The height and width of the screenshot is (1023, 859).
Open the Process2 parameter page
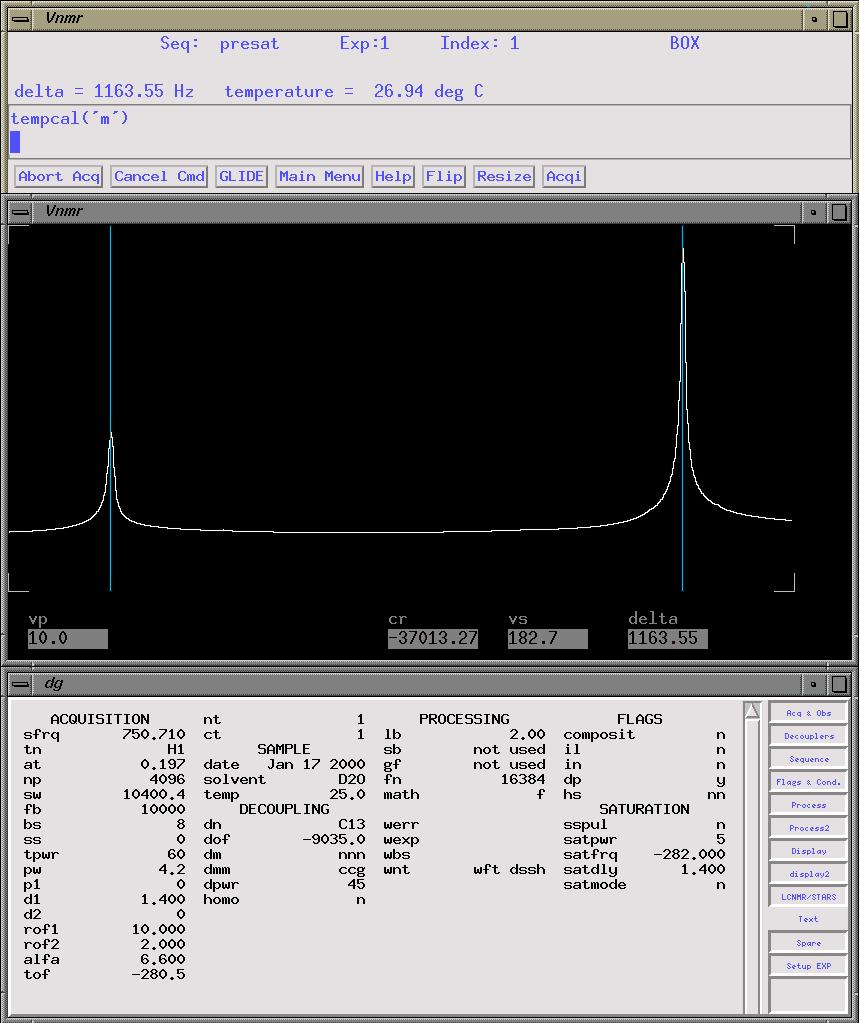(x=808, y=828)
